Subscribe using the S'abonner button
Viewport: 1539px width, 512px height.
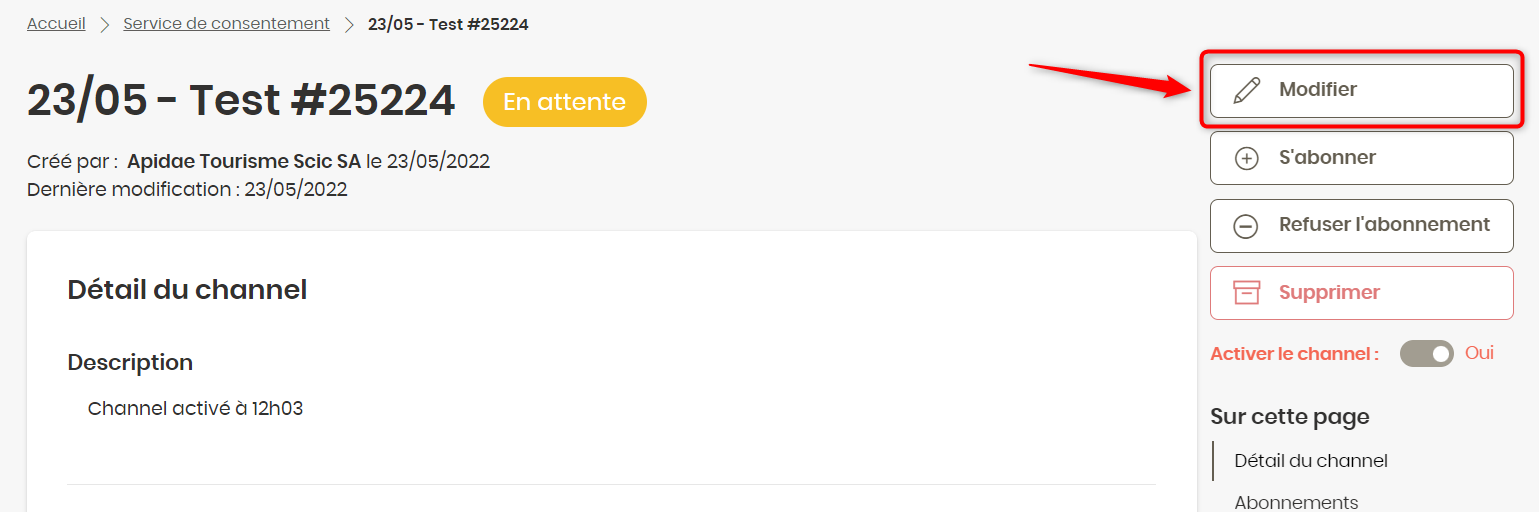pos(1362,158)
